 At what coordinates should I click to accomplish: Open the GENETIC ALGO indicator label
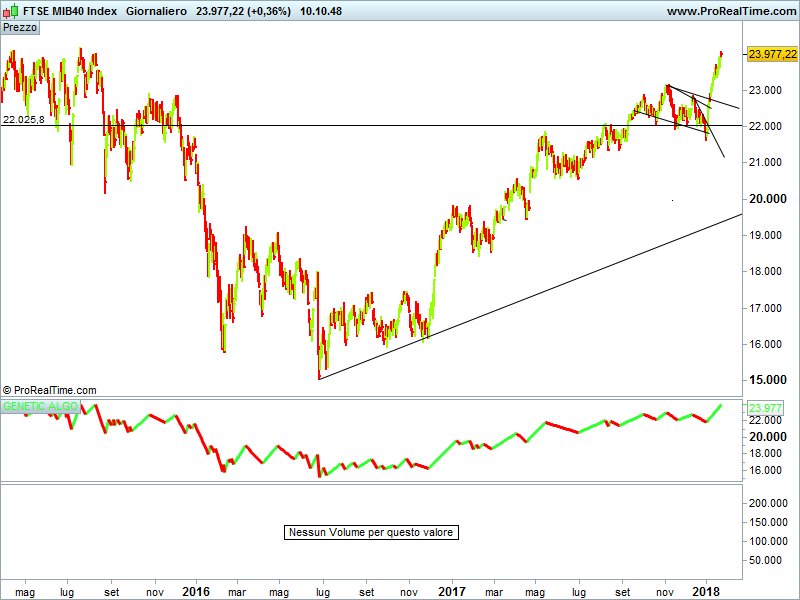(40, 407)
